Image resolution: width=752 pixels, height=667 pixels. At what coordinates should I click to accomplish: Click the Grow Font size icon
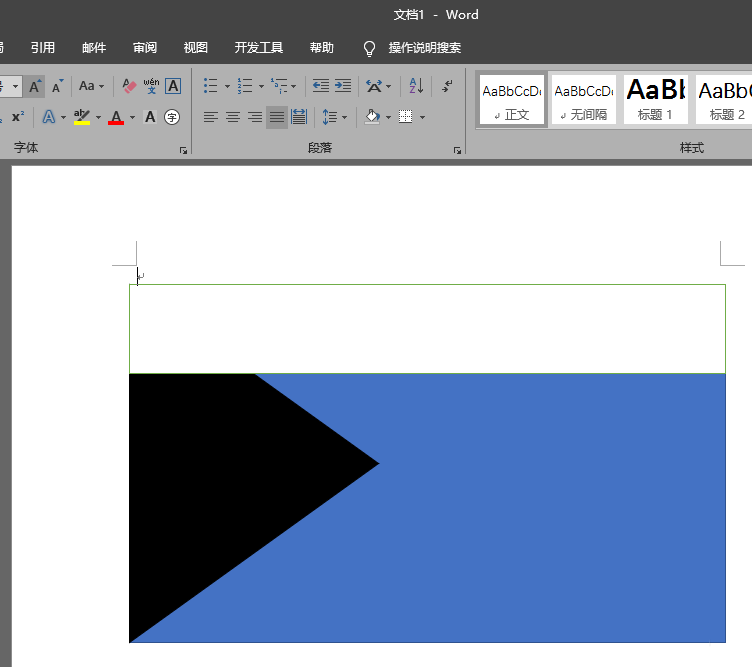(35, 86)
